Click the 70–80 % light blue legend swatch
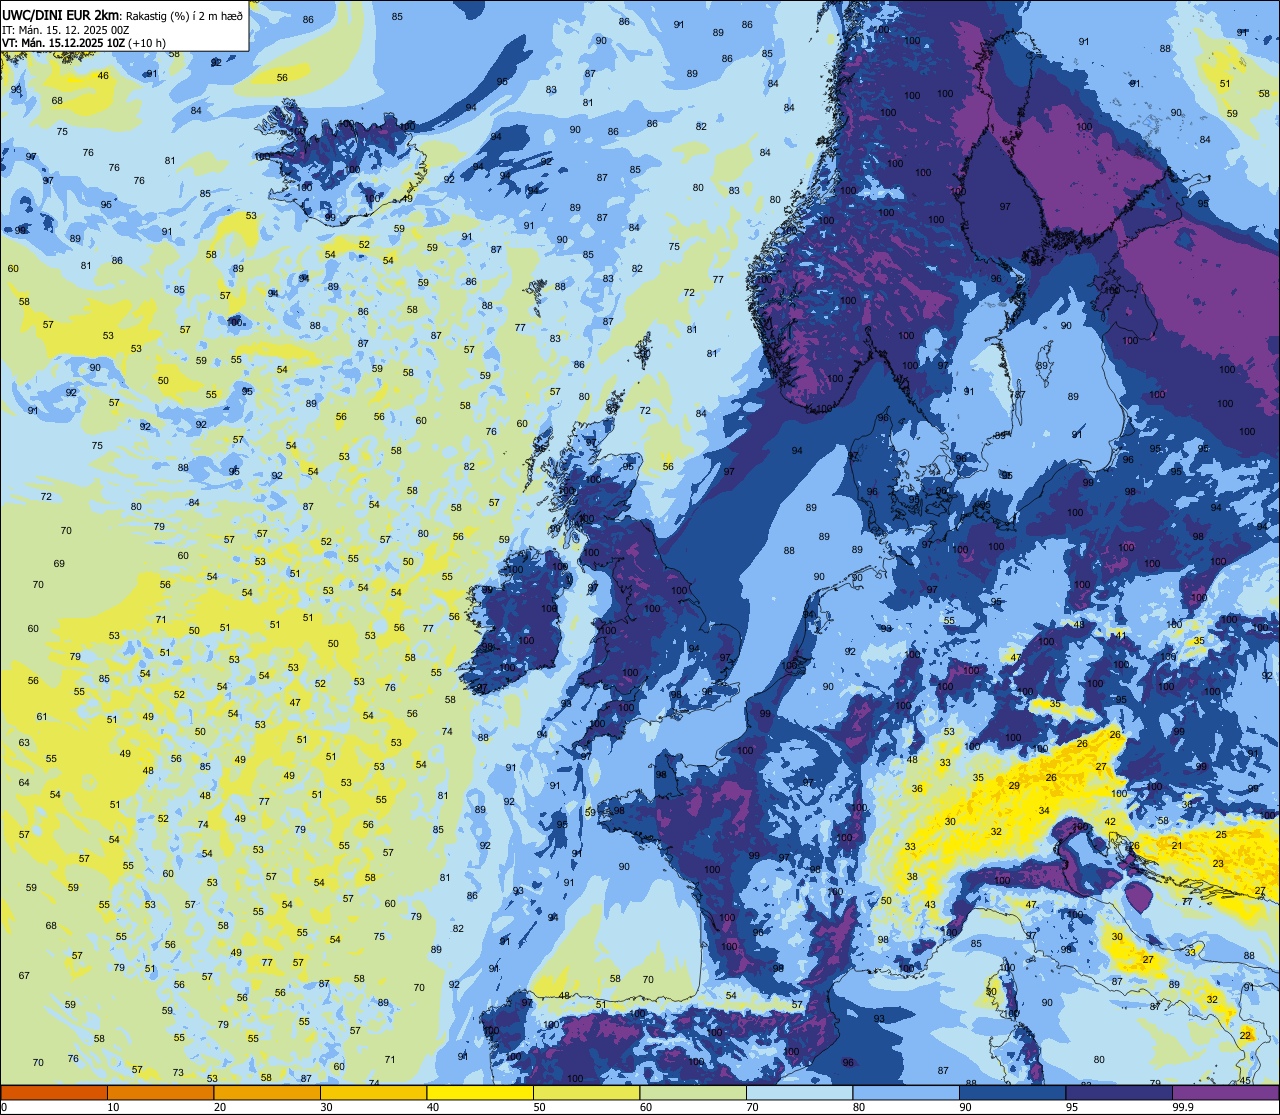This screenshot has width=1280, height=1115. pos(799,1092)
